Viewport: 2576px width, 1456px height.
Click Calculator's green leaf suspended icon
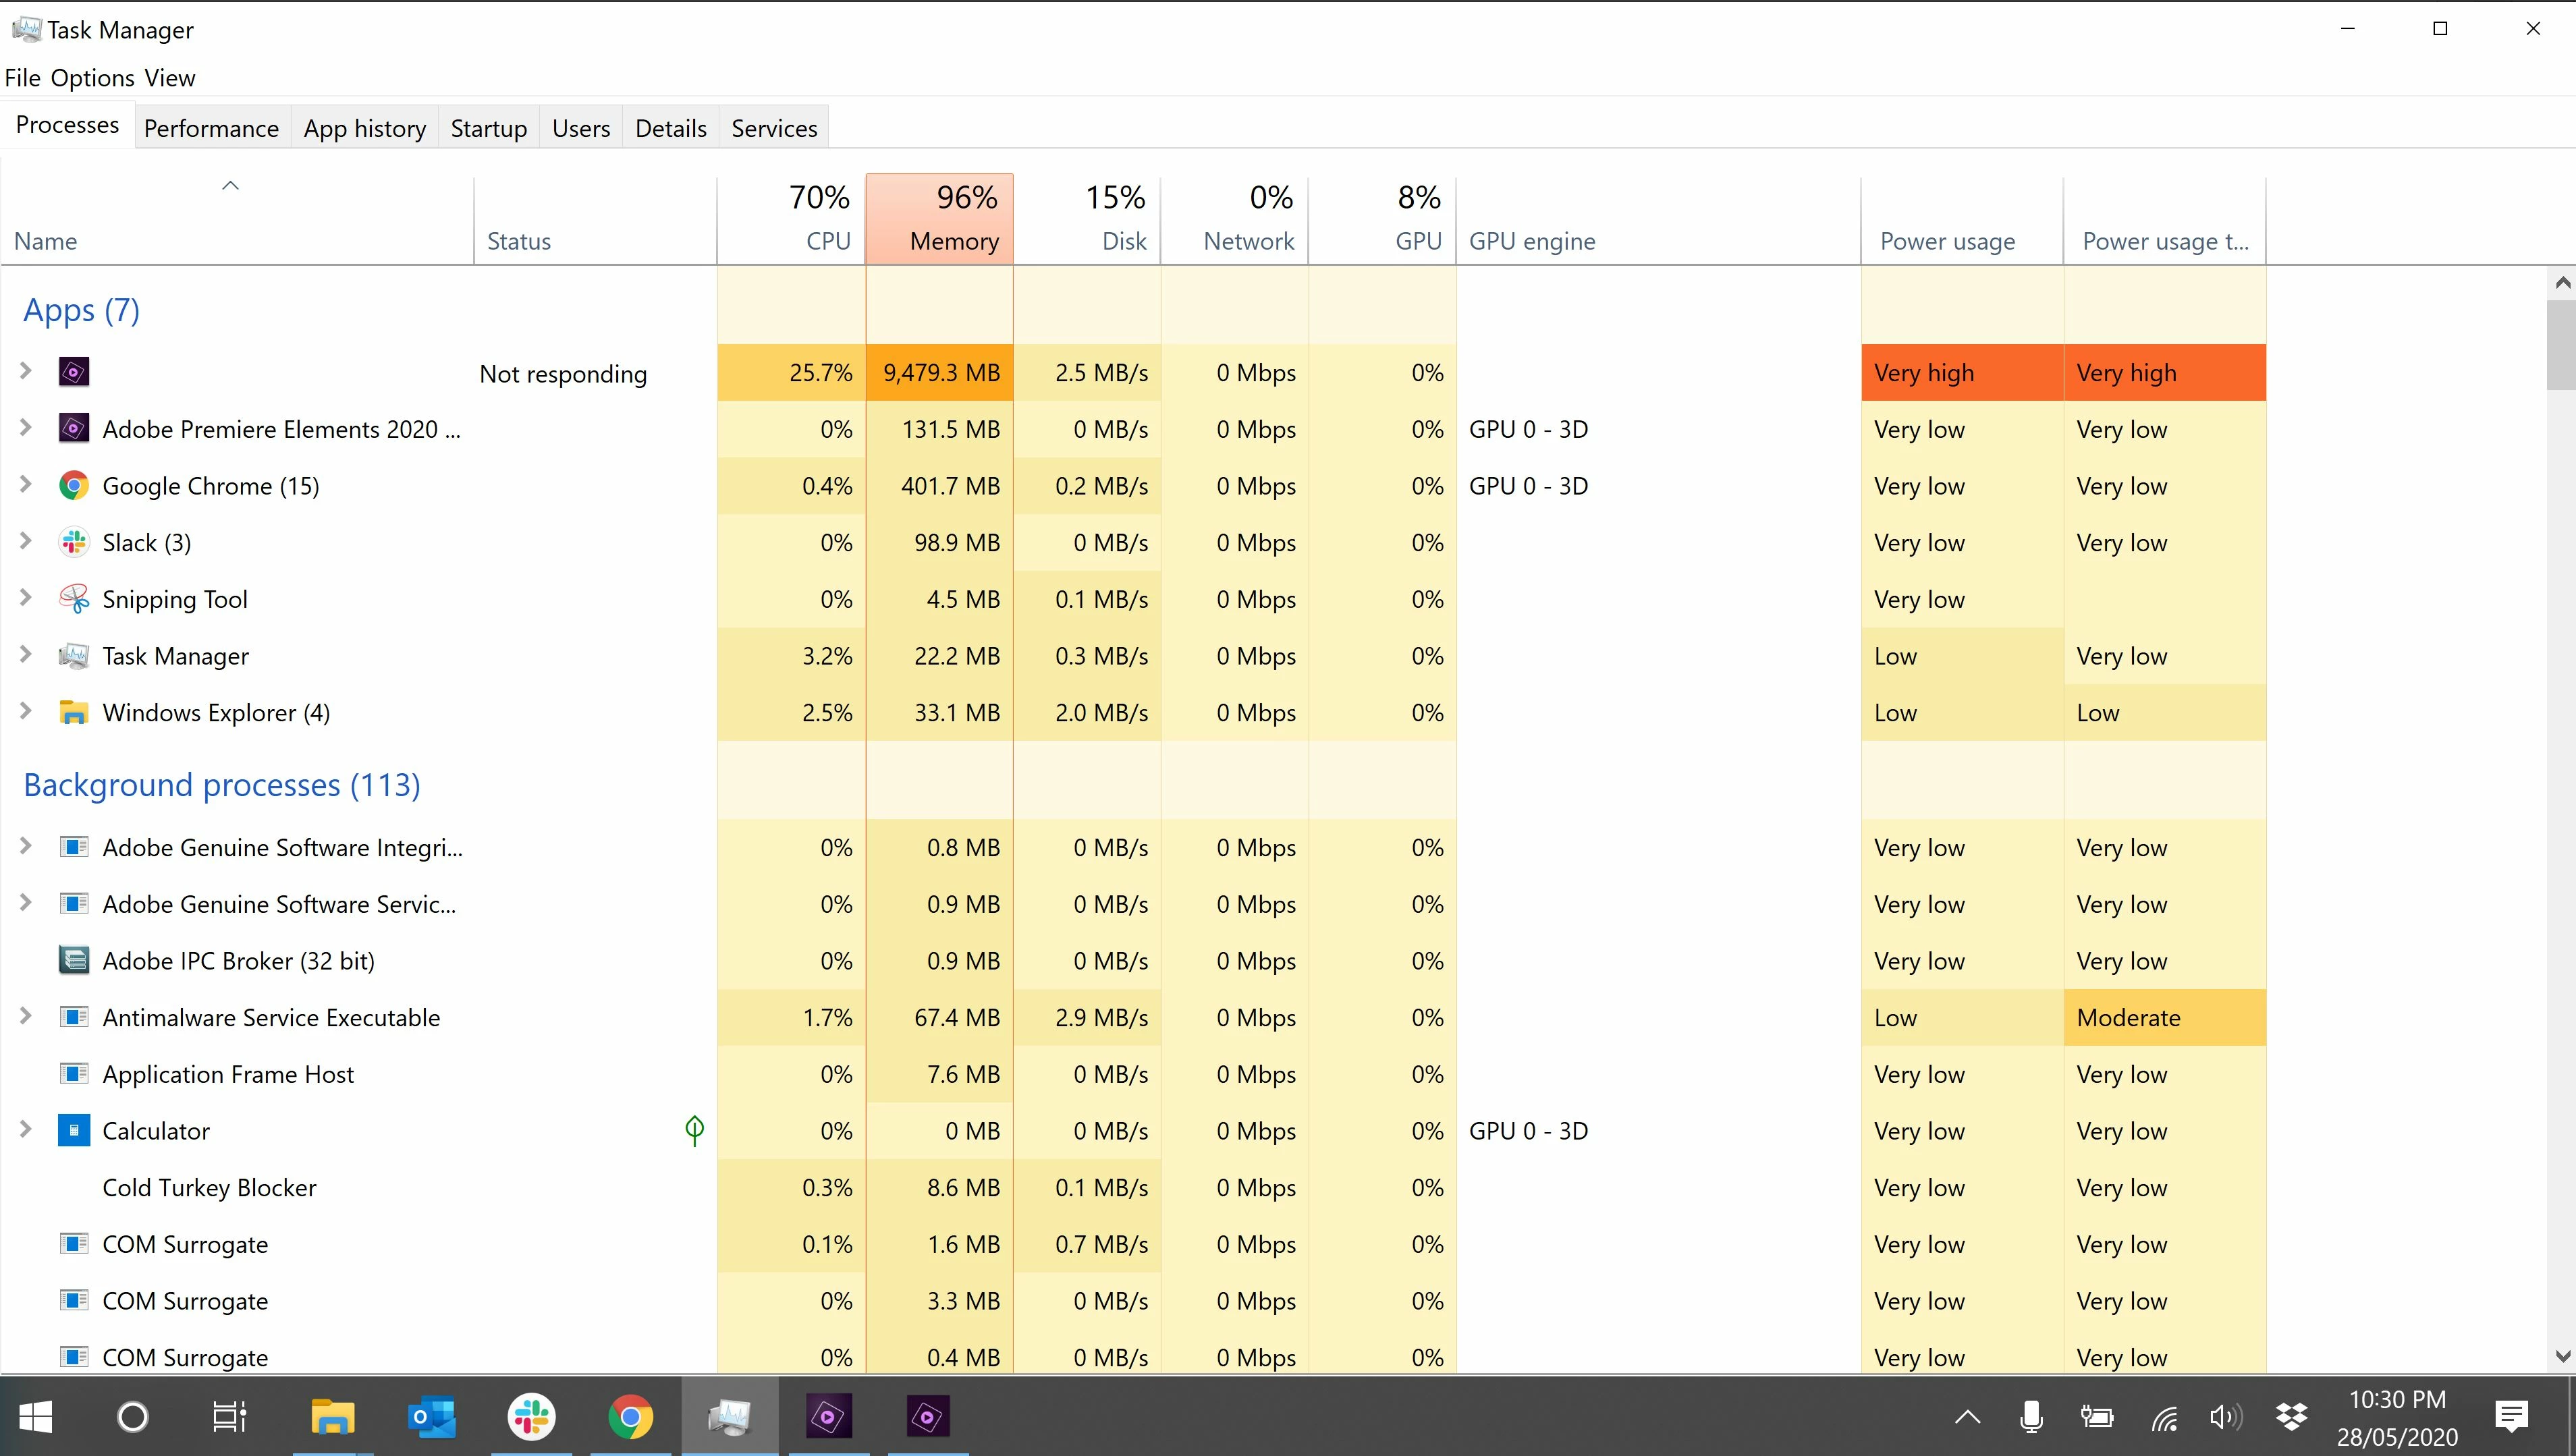click(694, 1130)
